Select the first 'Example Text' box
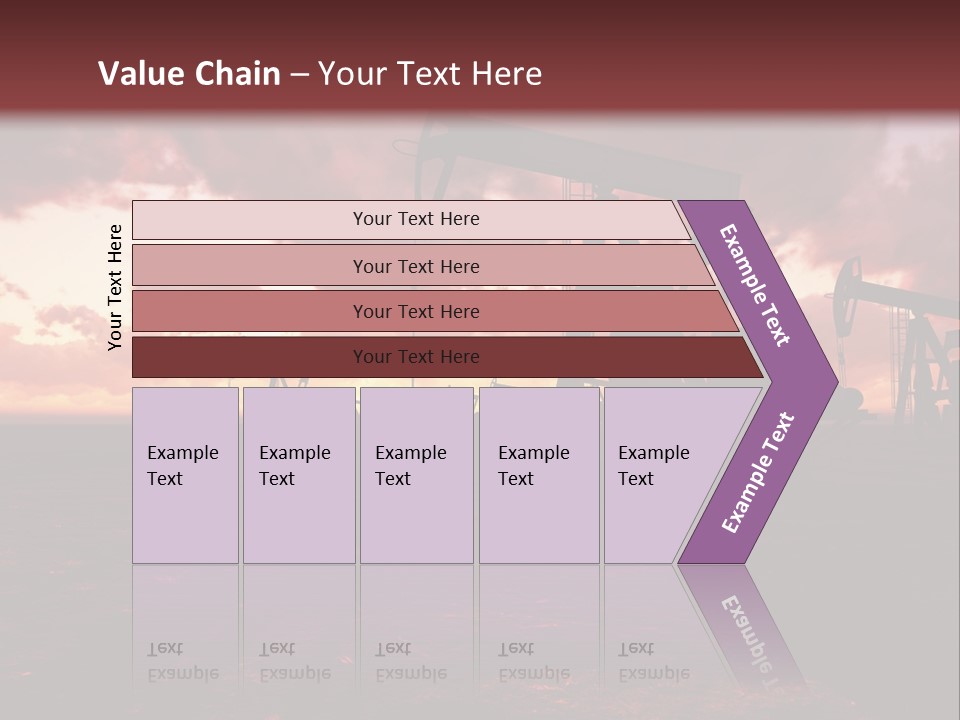The image size is (960, 720). 185,475
